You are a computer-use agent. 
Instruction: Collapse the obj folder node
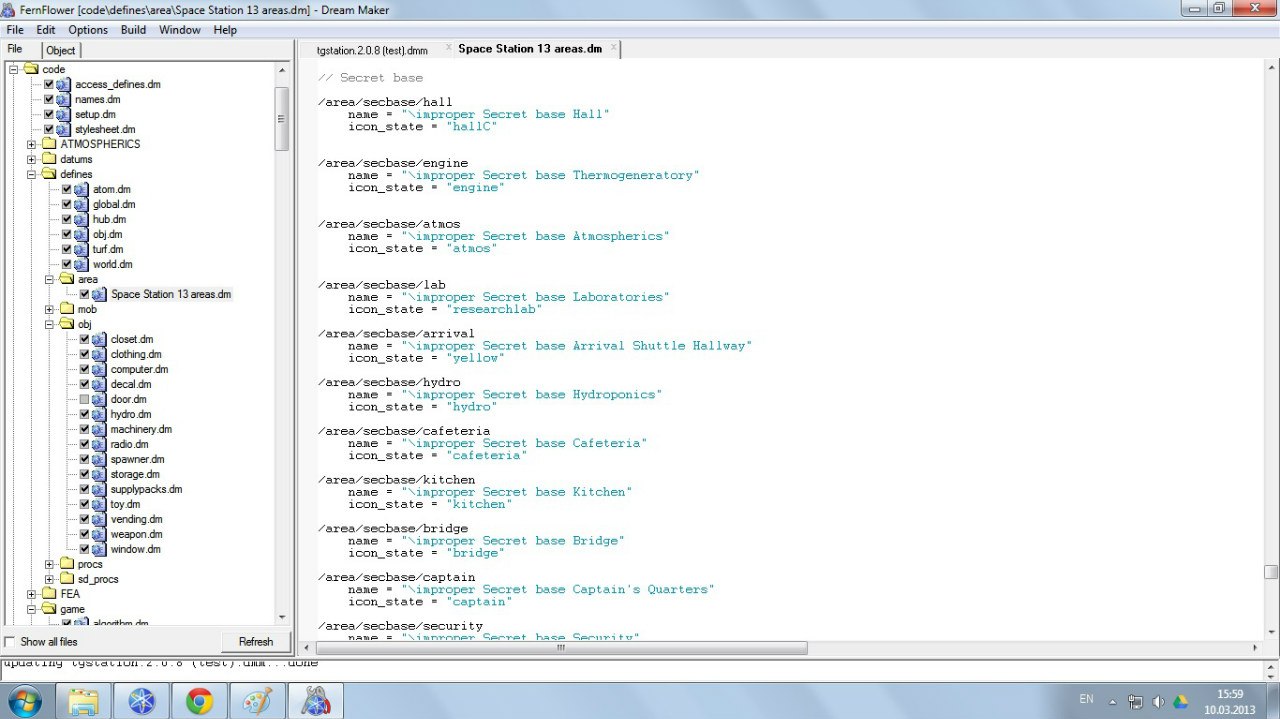(x=50, y=324)
